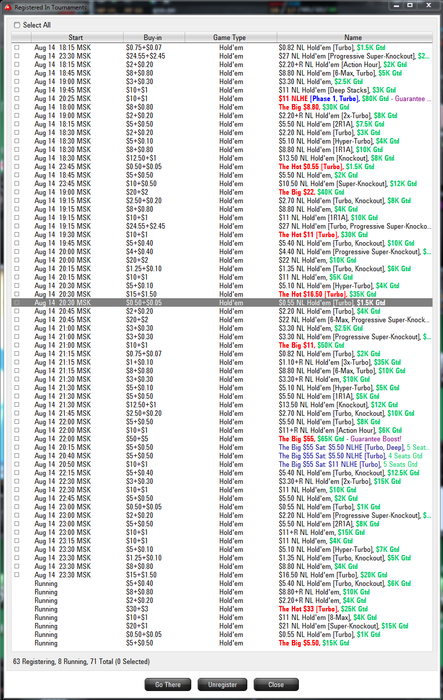Select $22 NL Hold'em [6-Max, Progressive Super-Knockout]

pos(222,320)
